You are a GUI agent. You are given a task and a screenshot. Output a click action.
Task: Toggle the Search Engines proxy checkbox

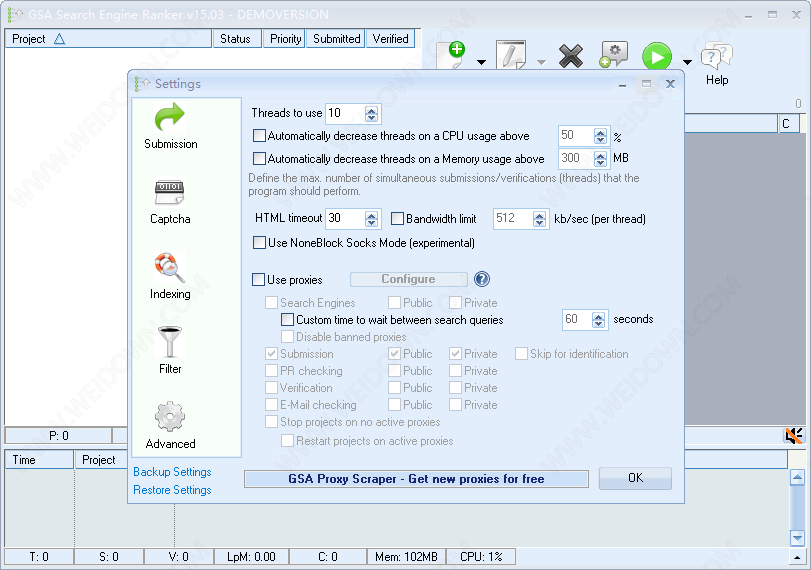pyautogui.click(x=271, y=303)
